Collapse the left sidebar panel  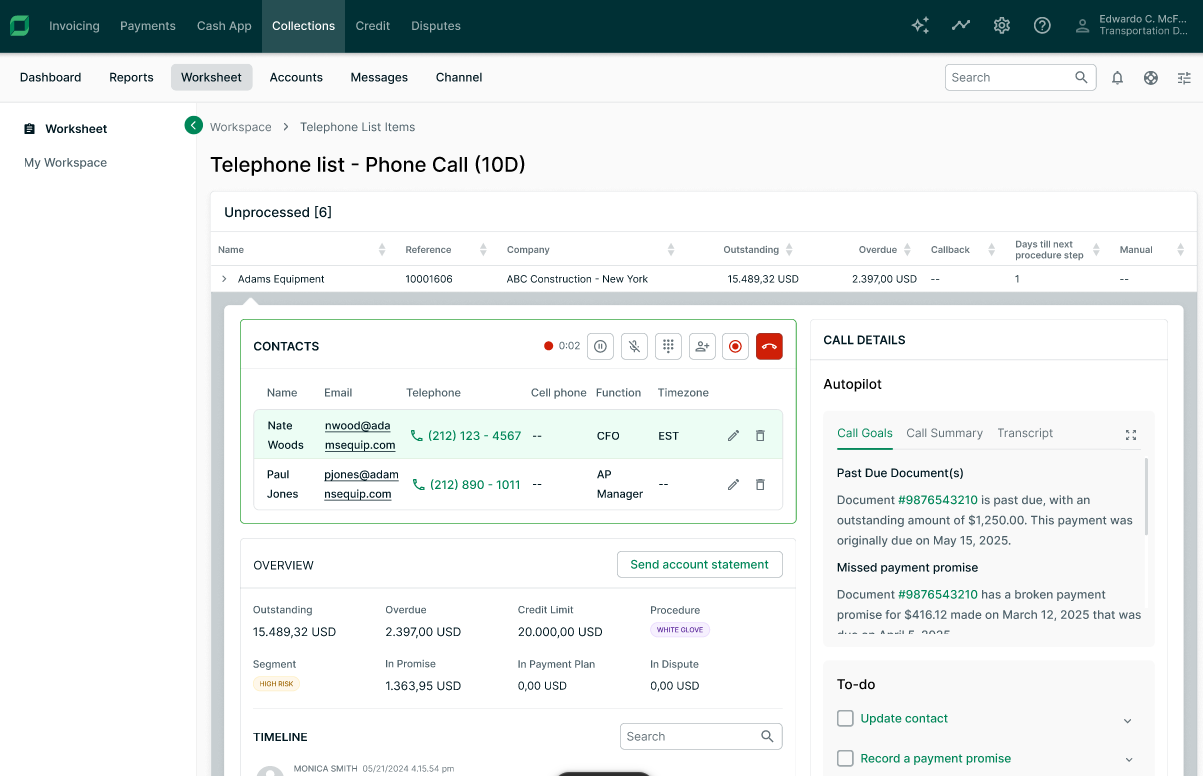(193, 125)
